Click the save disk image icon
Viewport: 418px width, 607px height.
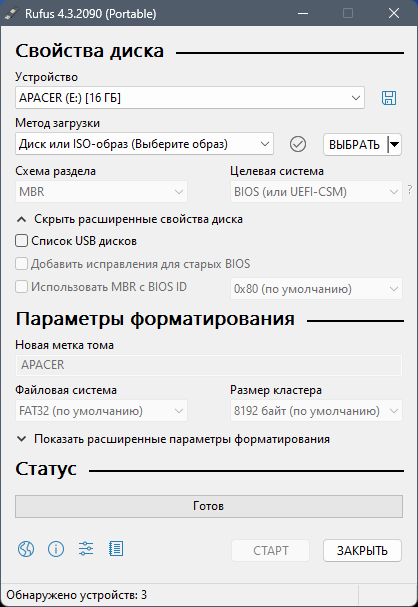point(389,98)
